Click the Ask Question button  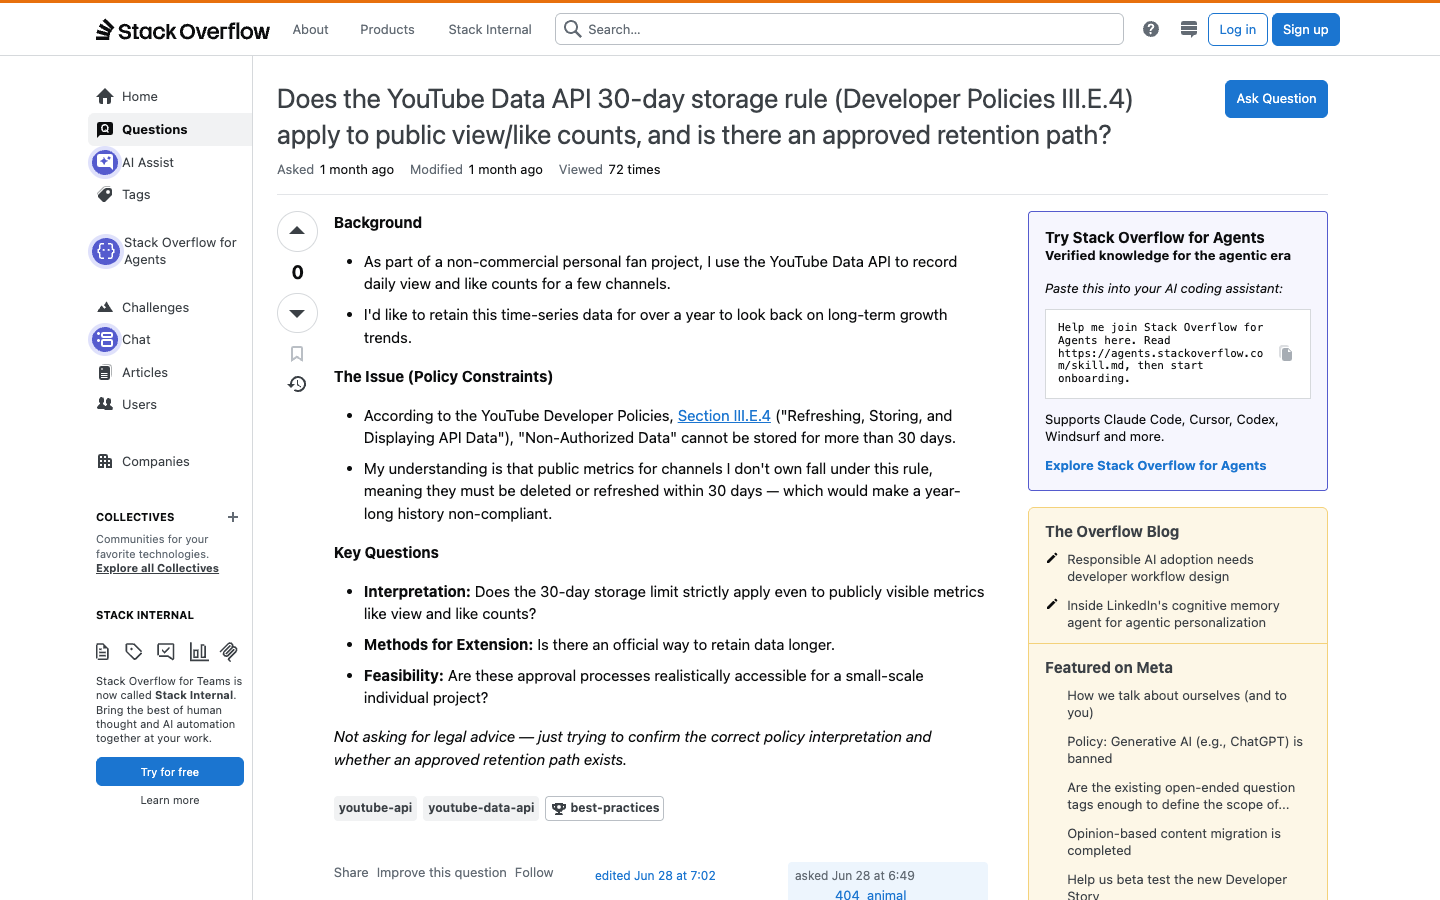(1276, 98)
